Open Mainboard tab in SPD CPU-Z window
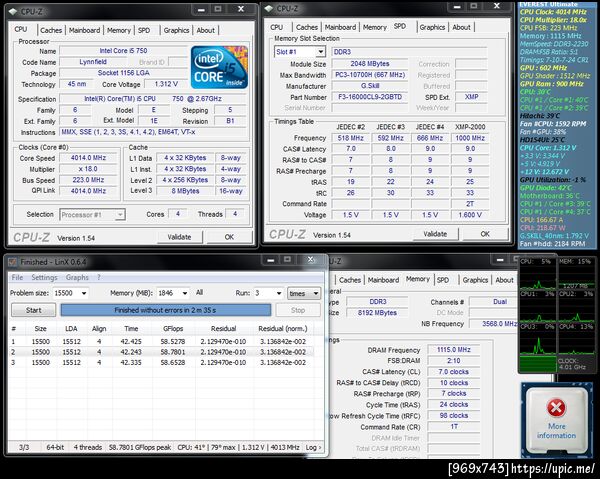 340,27
